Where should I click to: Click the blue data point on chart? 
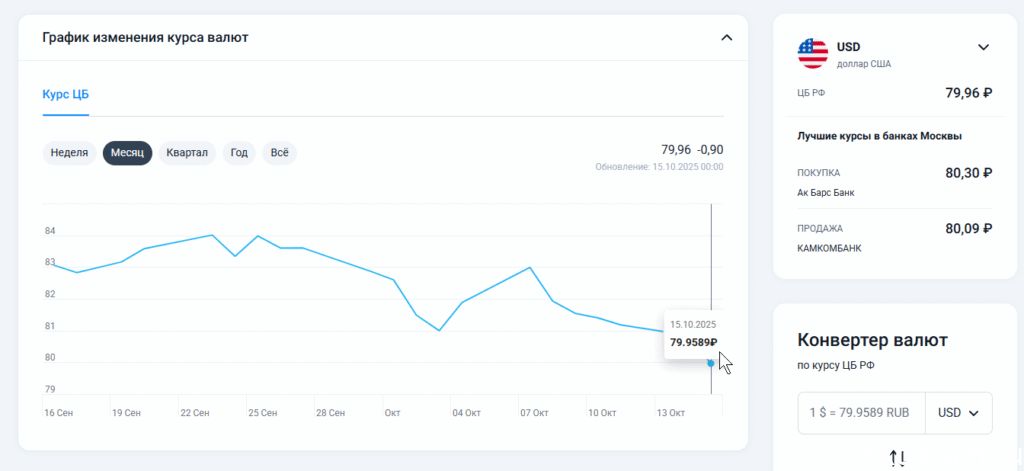(711, 363)
